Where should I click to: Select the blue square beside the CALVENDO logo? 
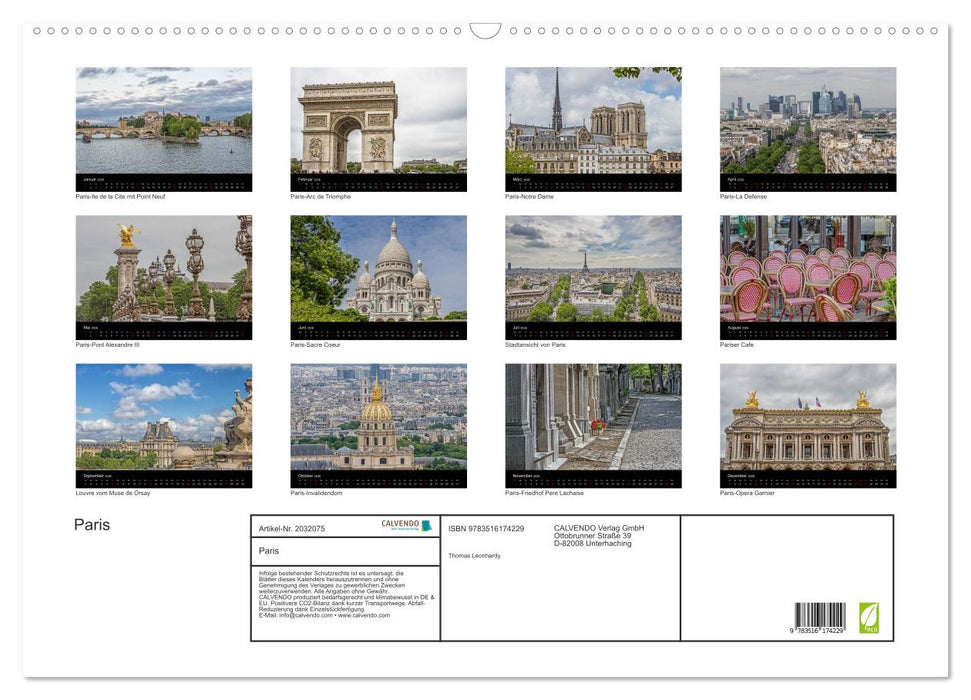pos(428,523)
